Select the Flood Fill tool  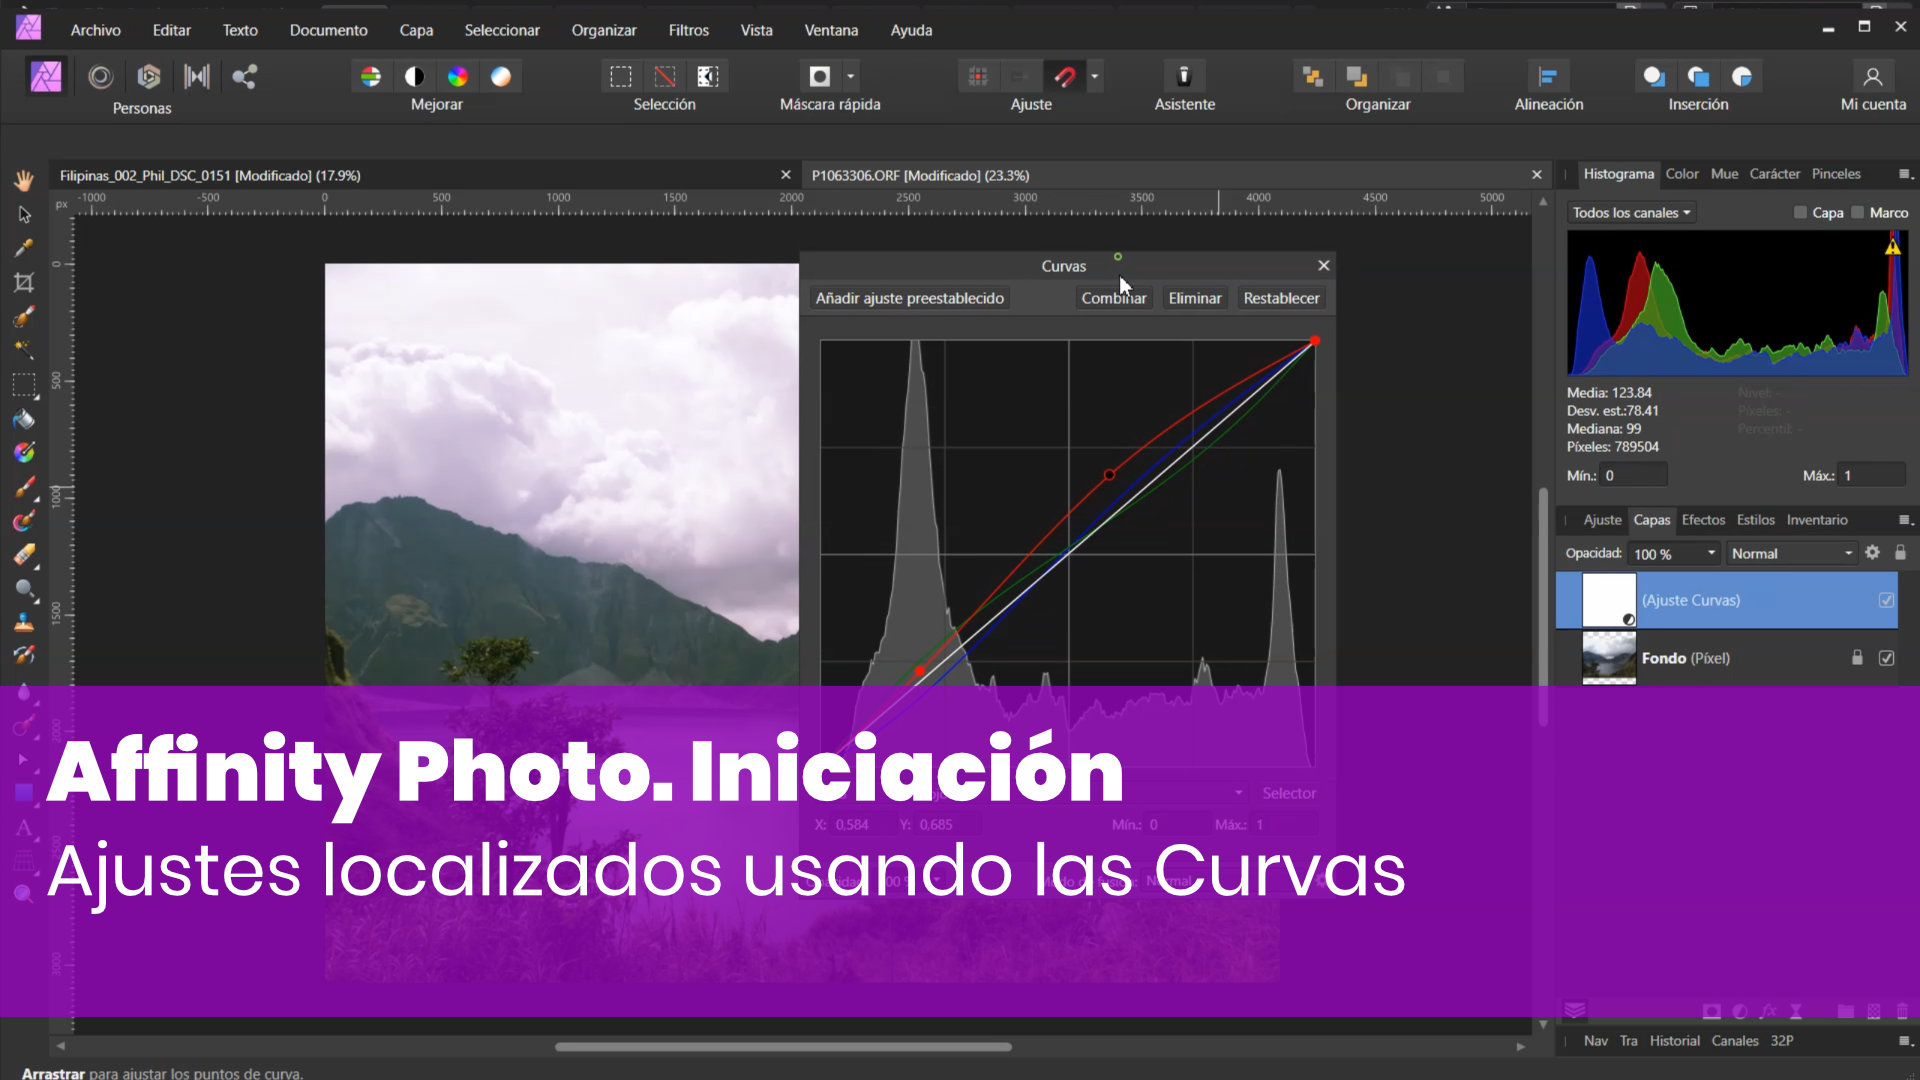pyautogui.click(x=24, y=419)
